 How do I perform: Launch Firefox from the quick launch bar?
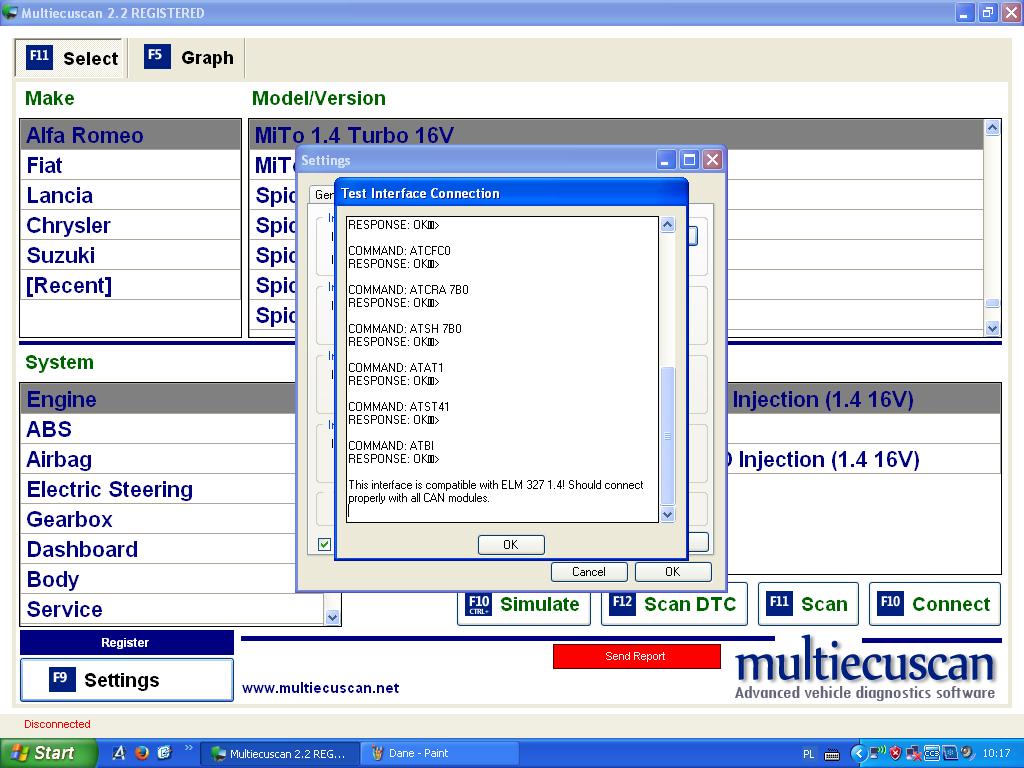pos(141,753)
